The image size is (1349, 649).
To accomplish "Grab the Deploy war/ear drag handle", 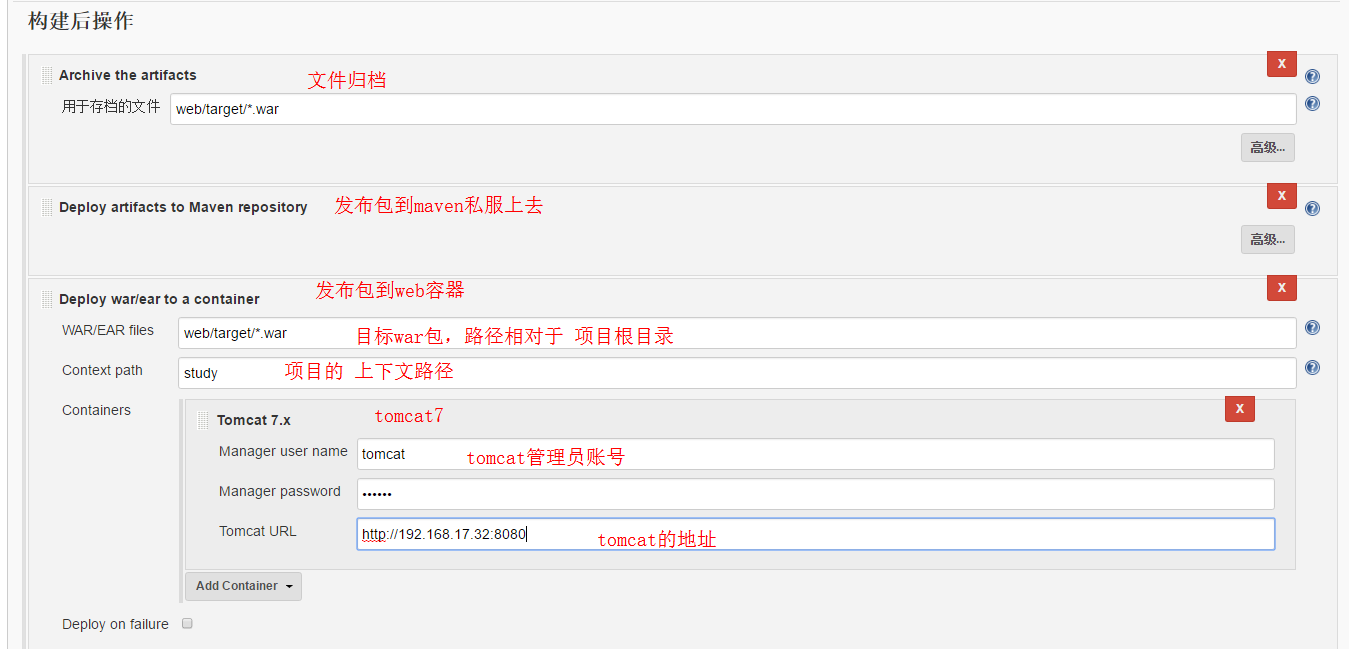I will [47, 299].
